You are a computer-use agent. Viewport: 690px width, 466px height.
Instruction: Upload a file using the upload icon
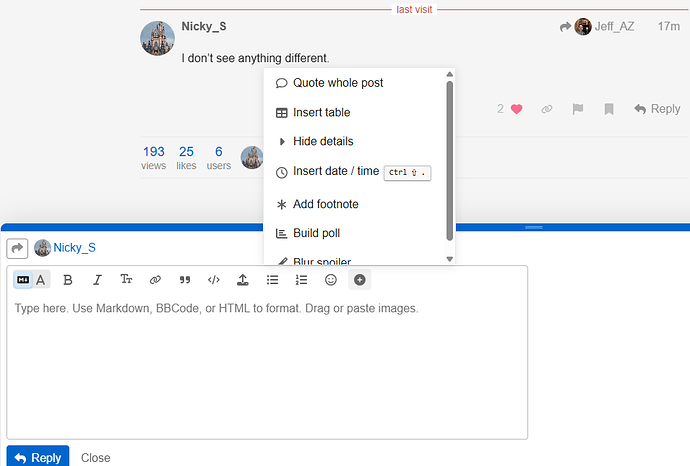tap(242, 280)
